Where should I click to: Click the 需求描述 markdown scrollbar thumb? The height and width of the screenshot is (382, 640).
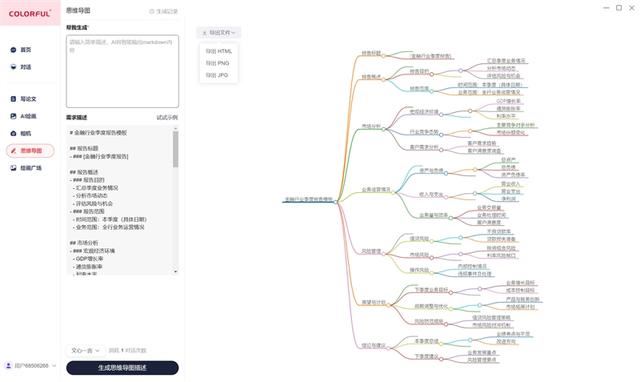[x=176, y=149]
